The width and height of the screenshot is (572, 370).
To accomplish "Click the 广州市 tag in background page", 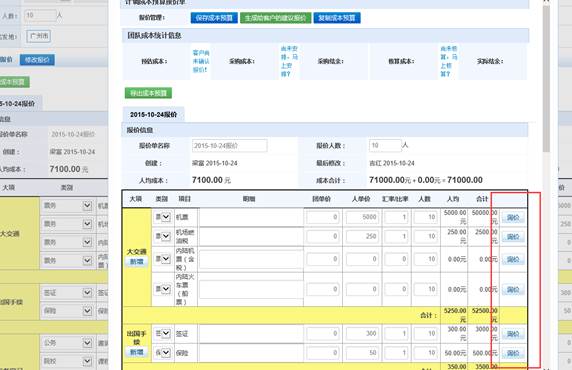I will 39,36.
